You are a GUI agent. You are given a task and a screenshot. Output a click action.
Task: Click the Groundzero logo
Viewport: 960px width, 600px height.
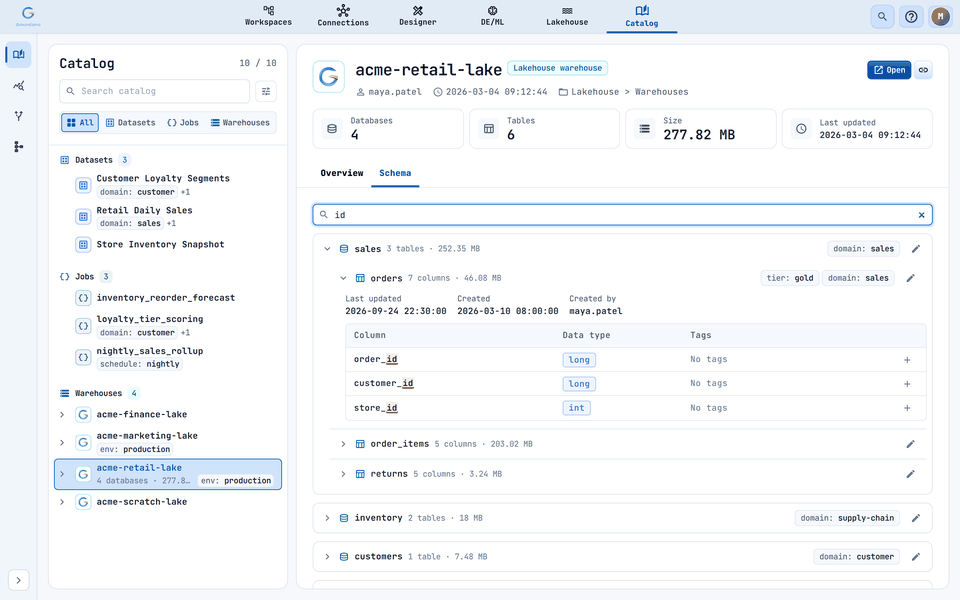point(28,16)
